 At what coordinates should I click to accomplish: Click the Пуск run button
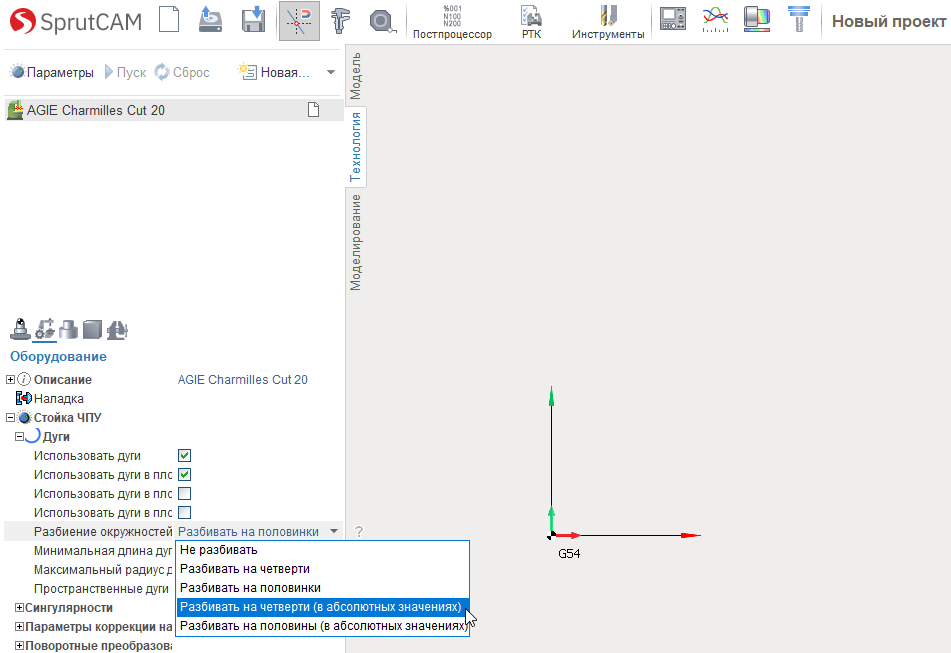[126, 72]
